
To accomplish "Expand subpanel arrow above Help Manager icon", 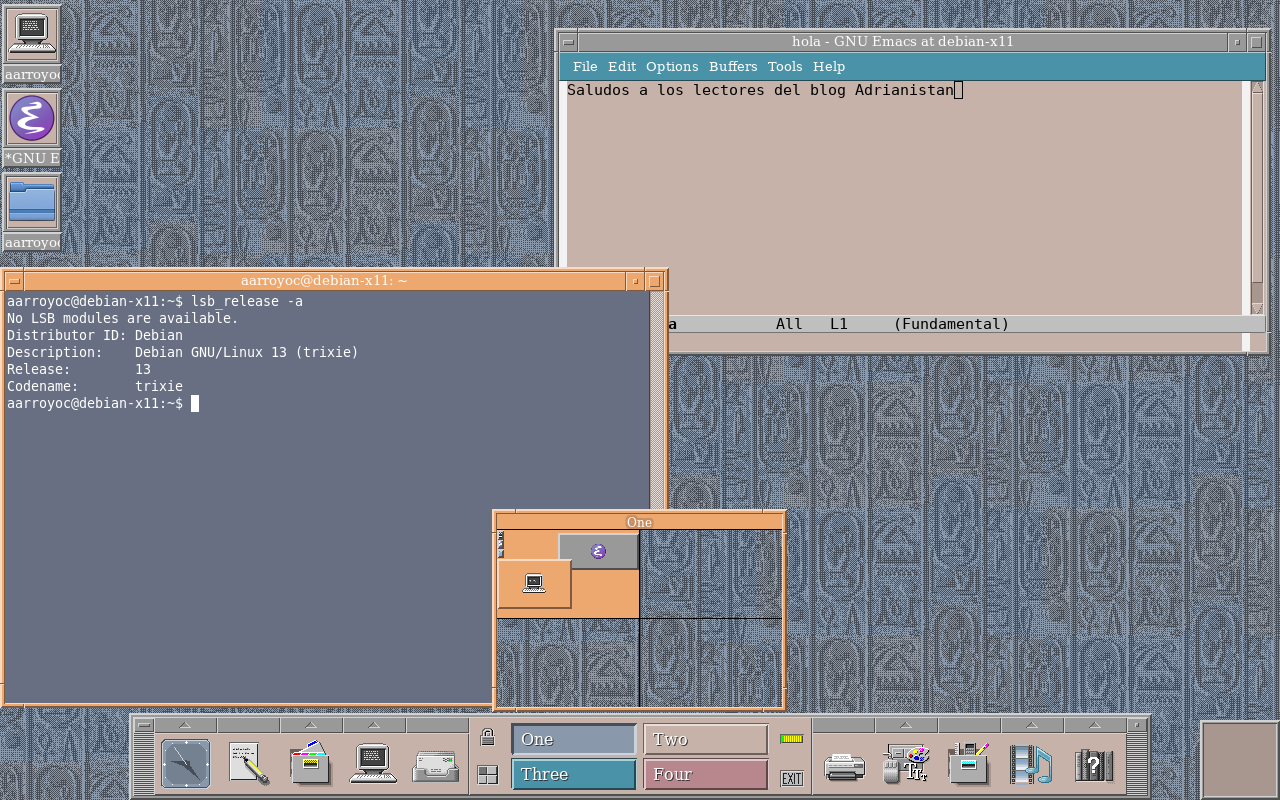I will tap(1095, 725).
